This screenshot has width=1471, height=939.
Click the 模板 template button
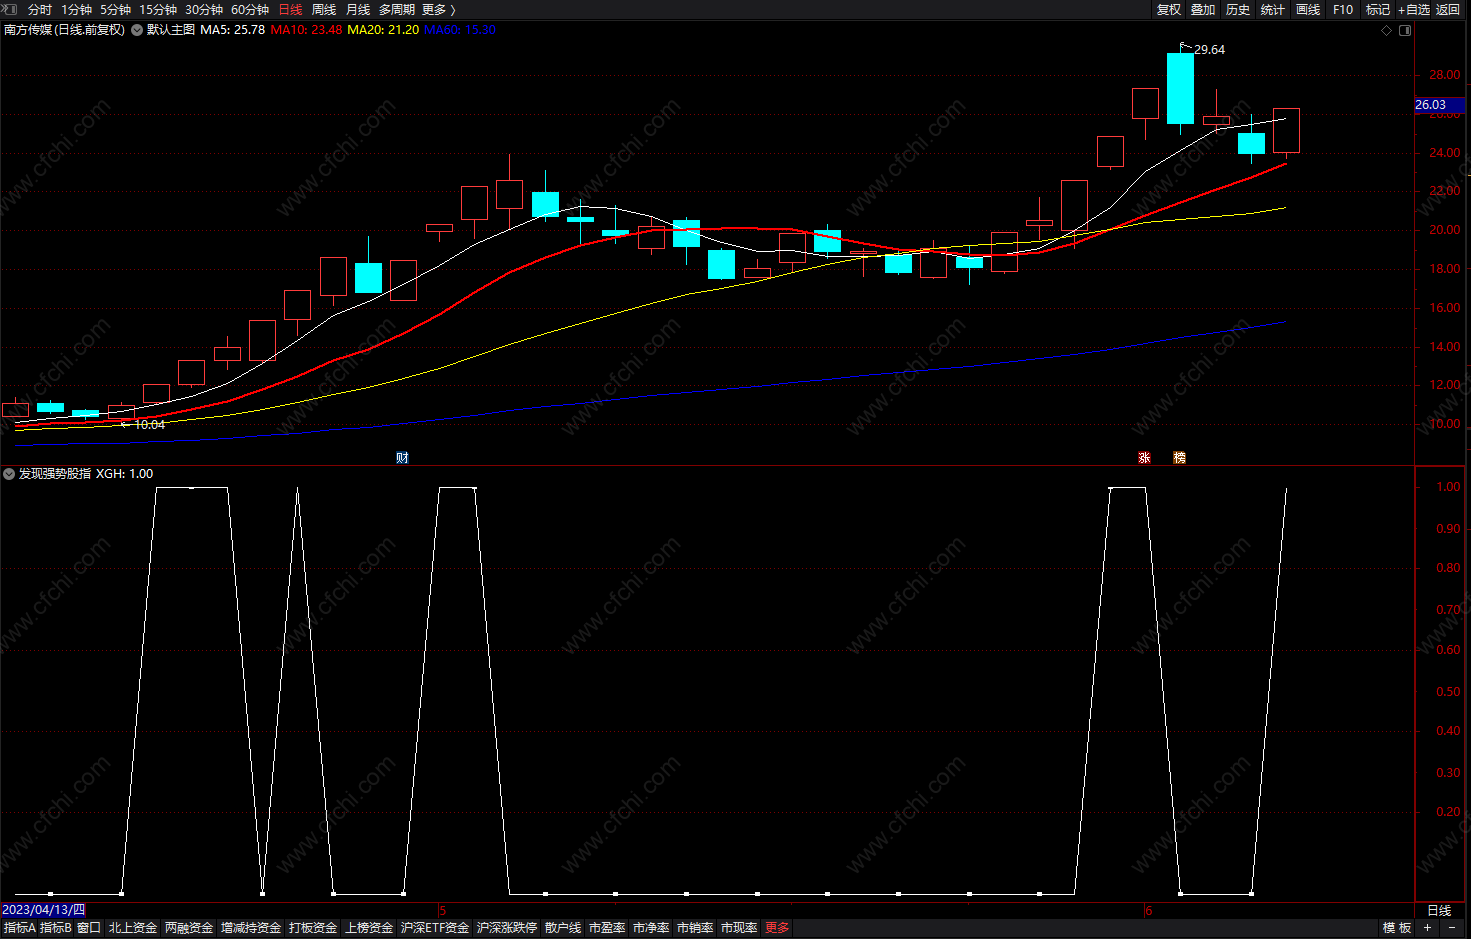1397,928
